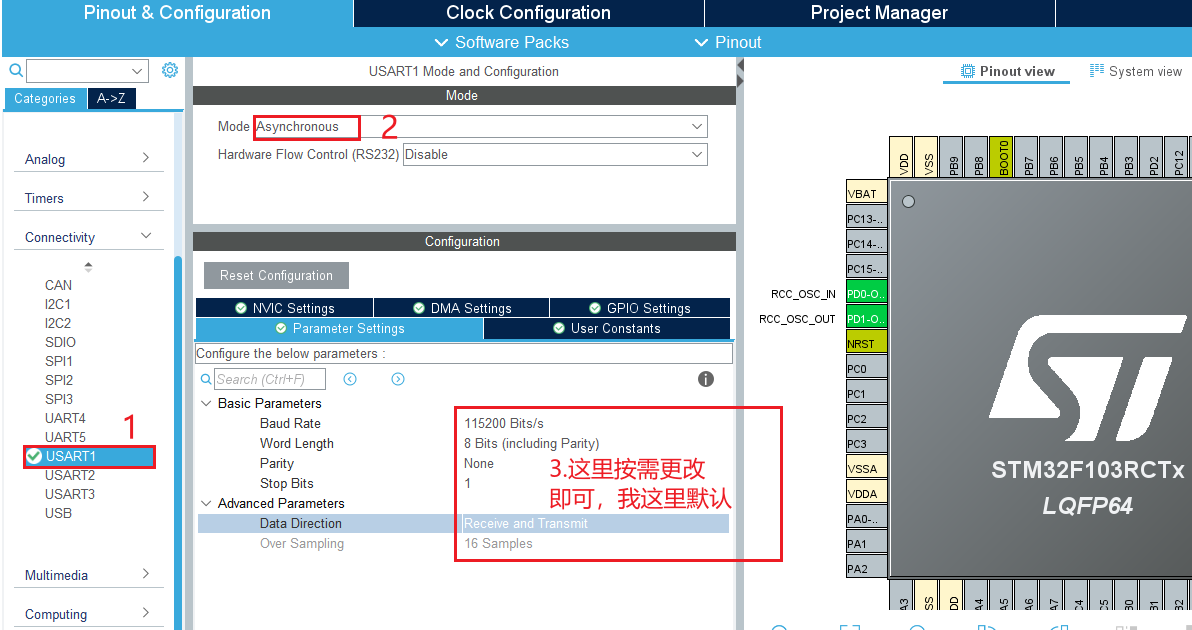Select pin PB9 at chip top

[x=953, y=157]
